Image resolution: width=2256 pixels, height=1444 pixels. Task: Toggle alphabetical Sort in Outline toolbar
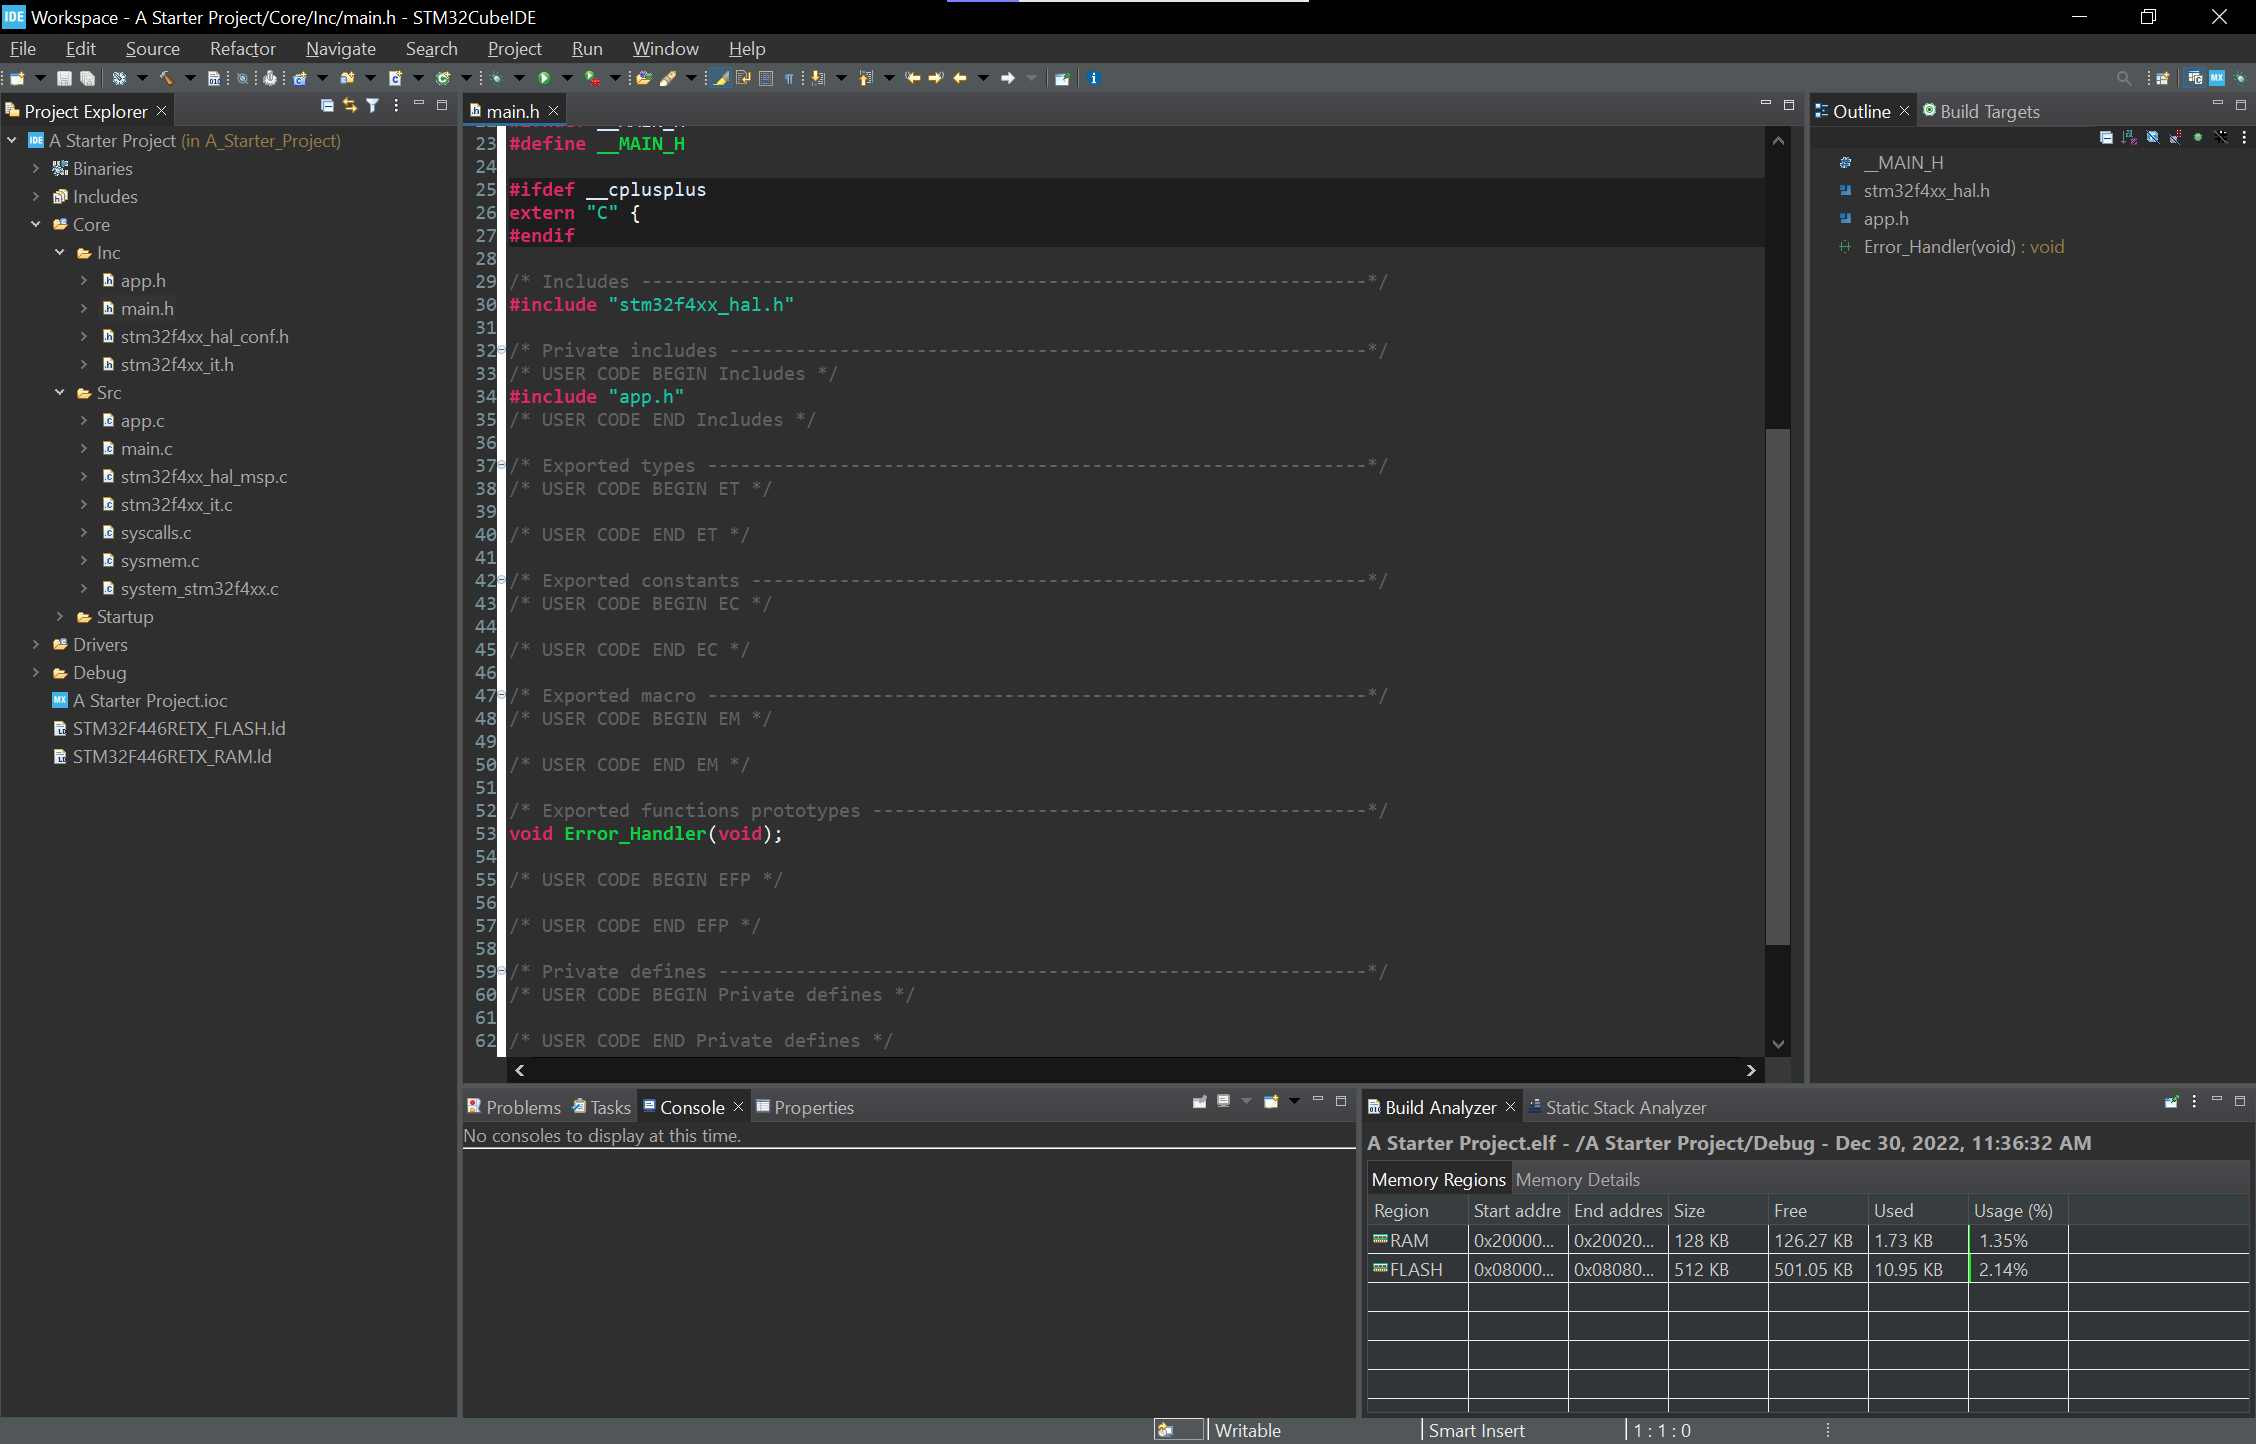tap(2129, 137)
